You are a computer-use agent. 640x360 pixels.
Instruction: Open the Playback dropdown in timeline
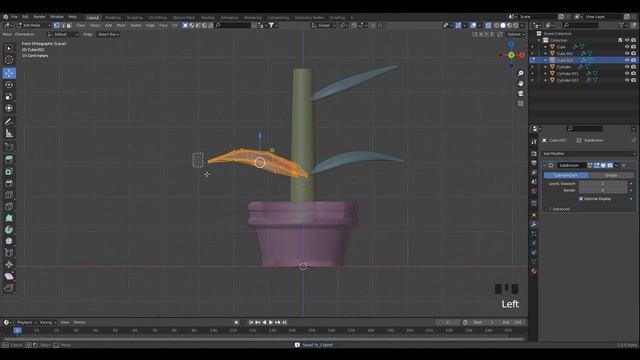(x=27, y=322)
